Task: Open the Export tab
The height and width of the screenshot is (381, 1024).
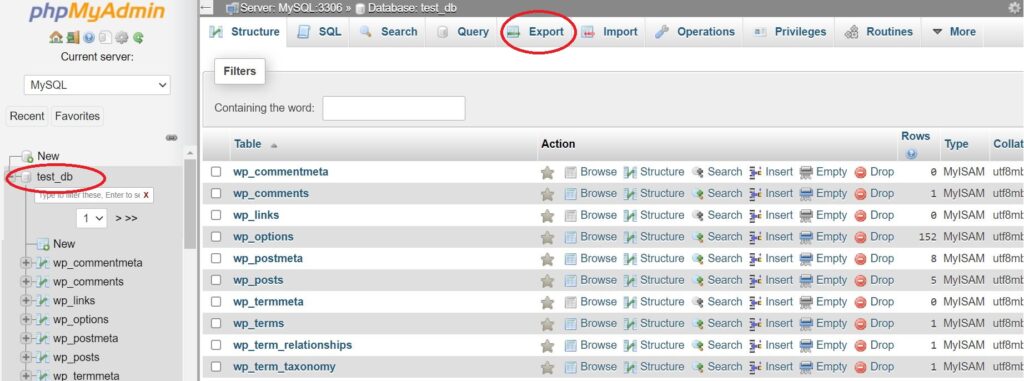Action: click(x=536, y=31)
